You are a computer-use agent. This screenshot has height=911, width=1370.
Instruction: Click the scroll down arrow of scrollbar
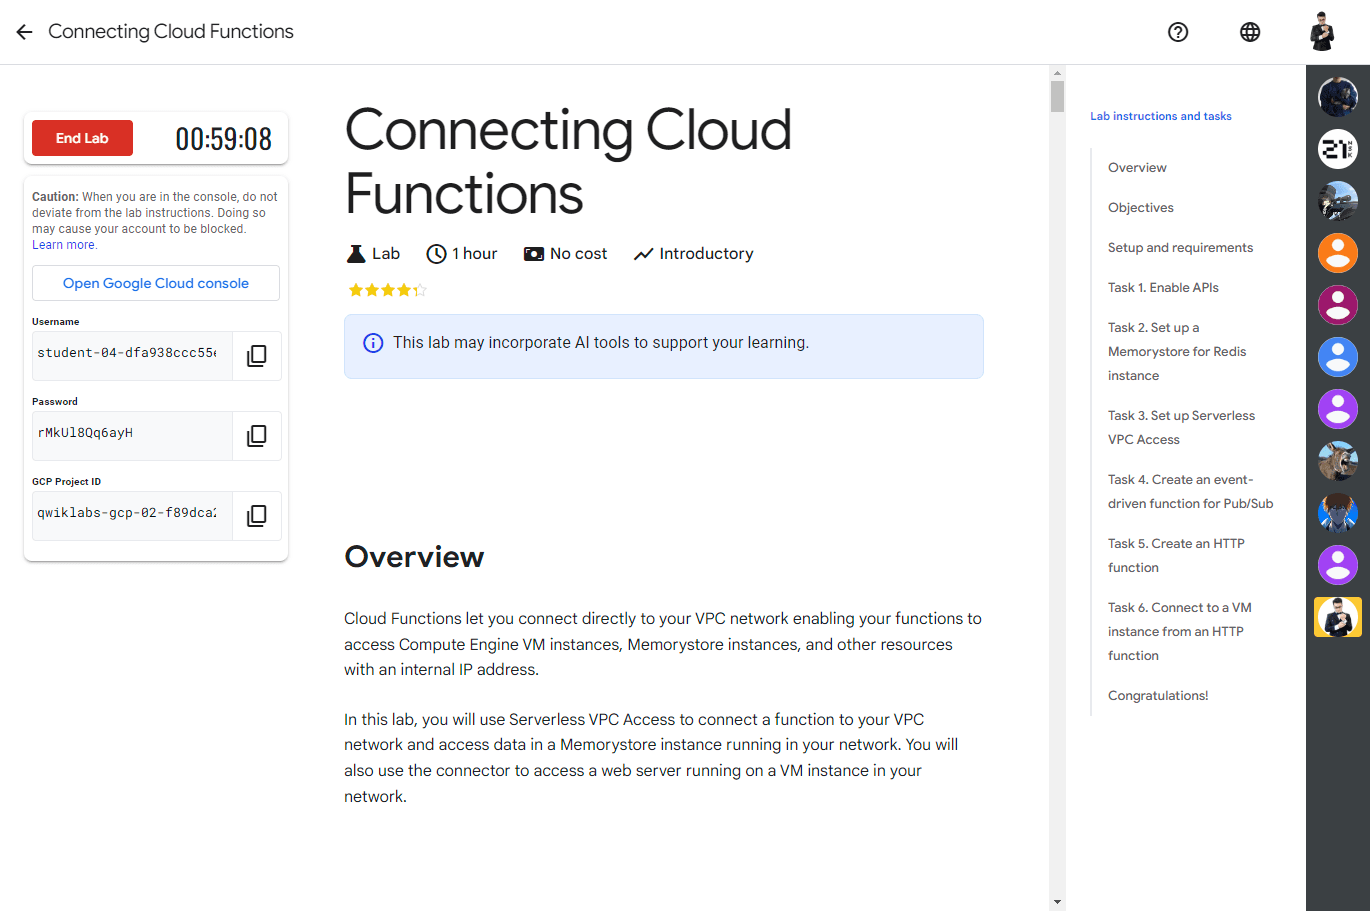[x=1057, y=902]
